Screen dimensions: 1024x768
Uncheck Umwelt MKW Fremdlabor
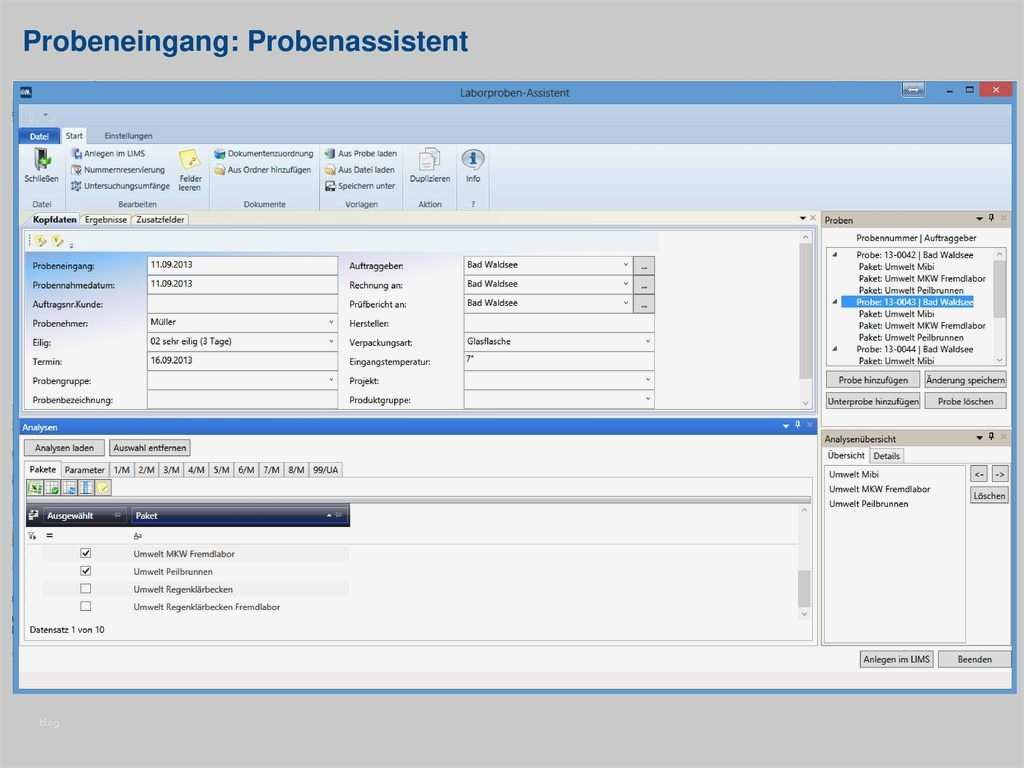[x=85, y=553]
